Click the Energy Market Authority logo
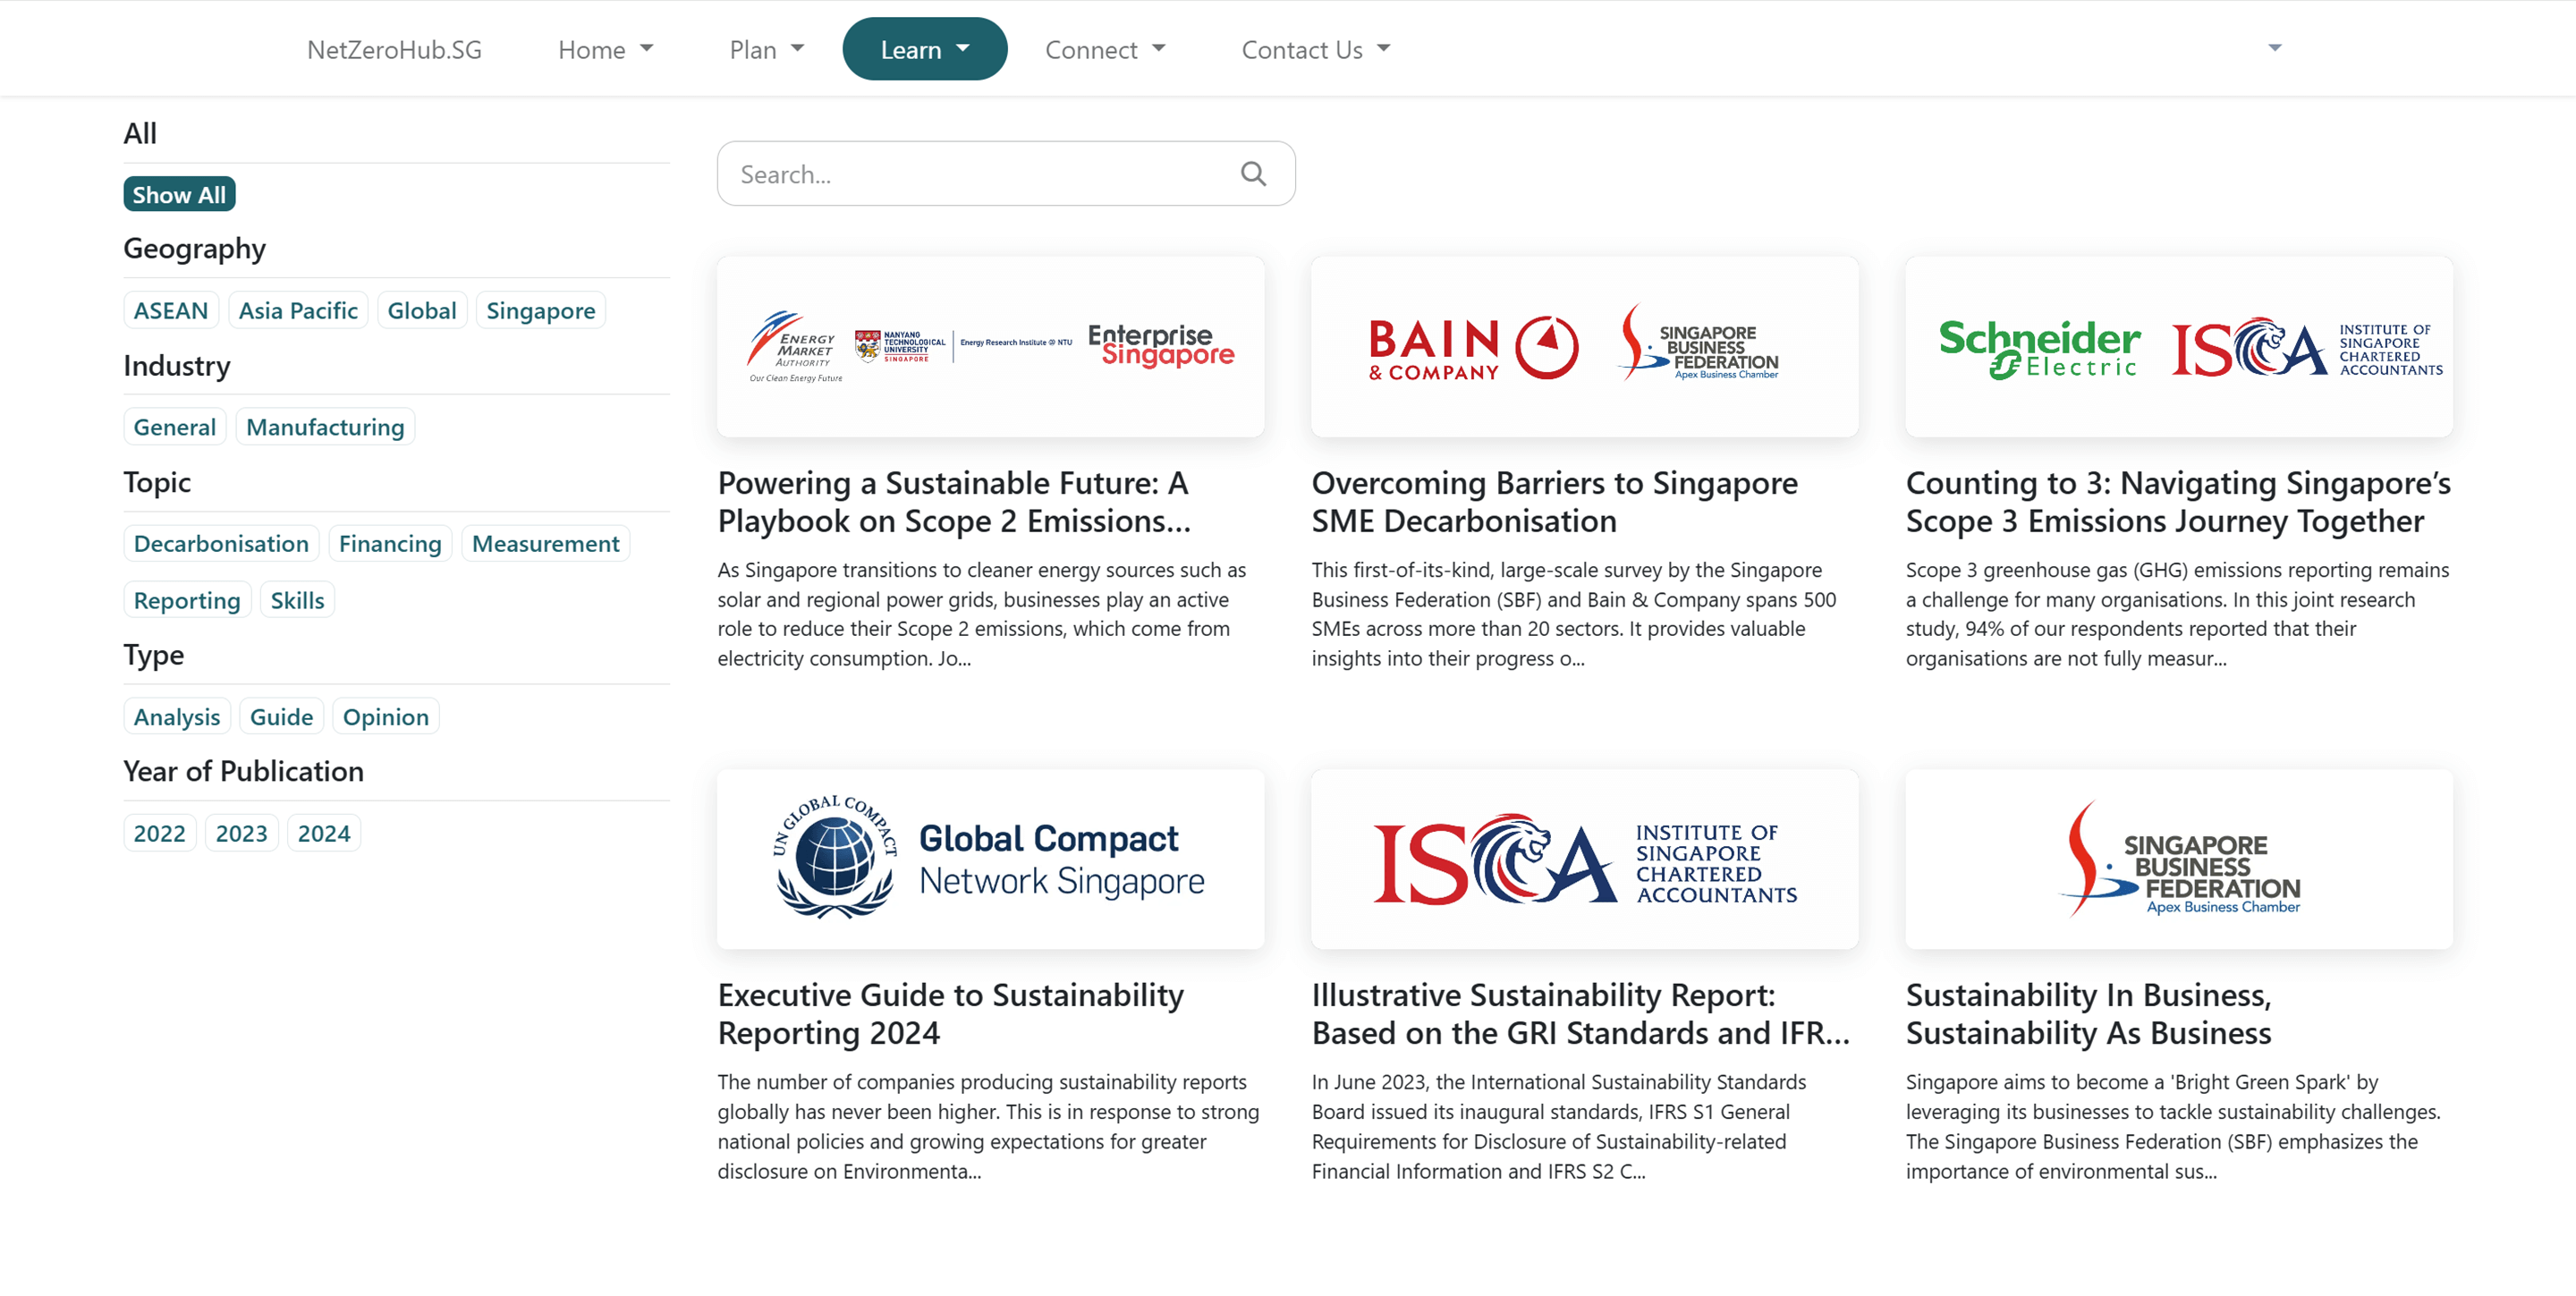This screenshot has height=1296, width=2576. pyautogui.click(x=795, y=347)
